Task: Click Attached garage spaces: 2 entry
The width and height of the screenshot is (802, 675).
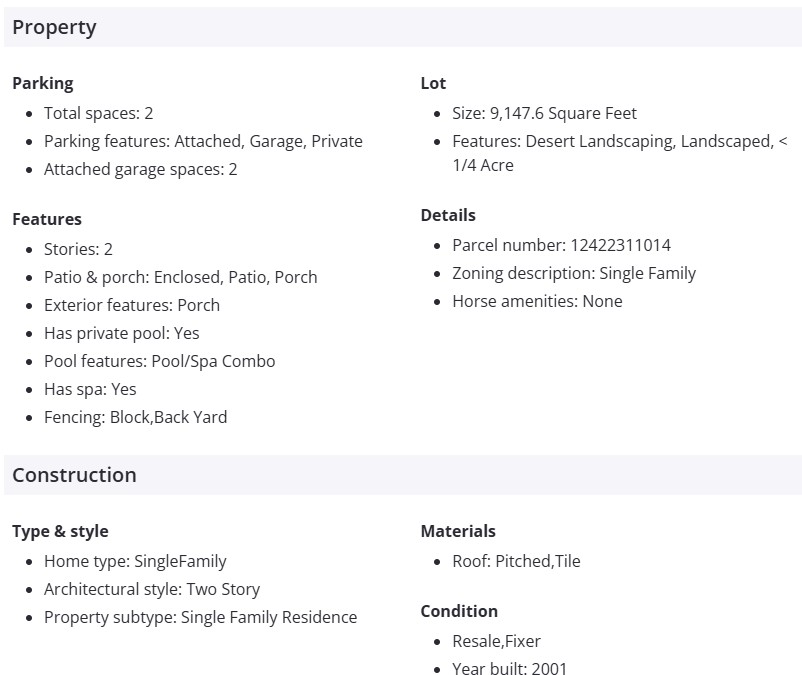Action: pos(140,169)
